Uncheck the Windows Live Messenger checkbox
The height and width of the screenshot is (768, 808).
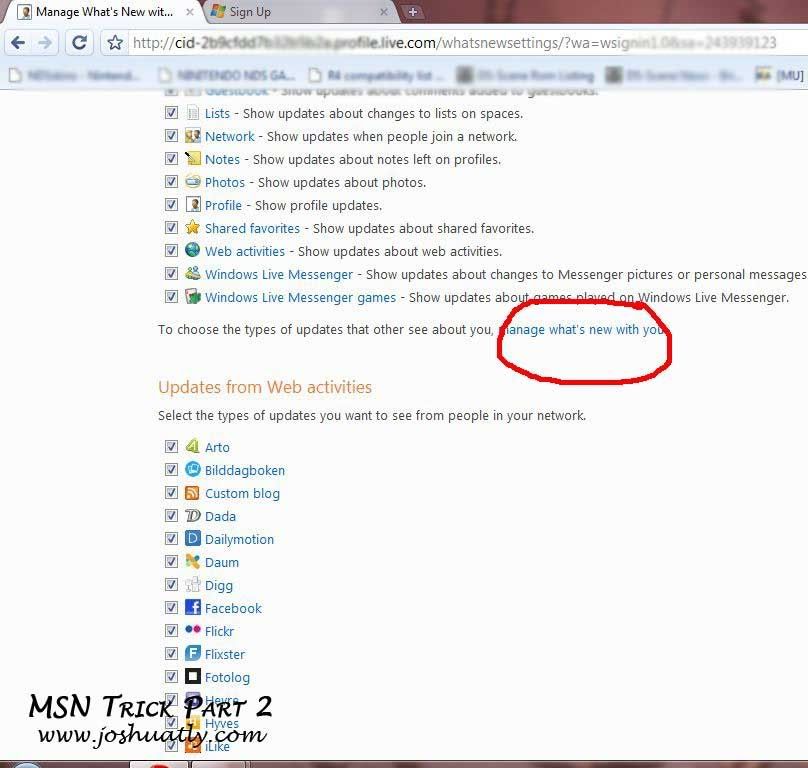171,273
